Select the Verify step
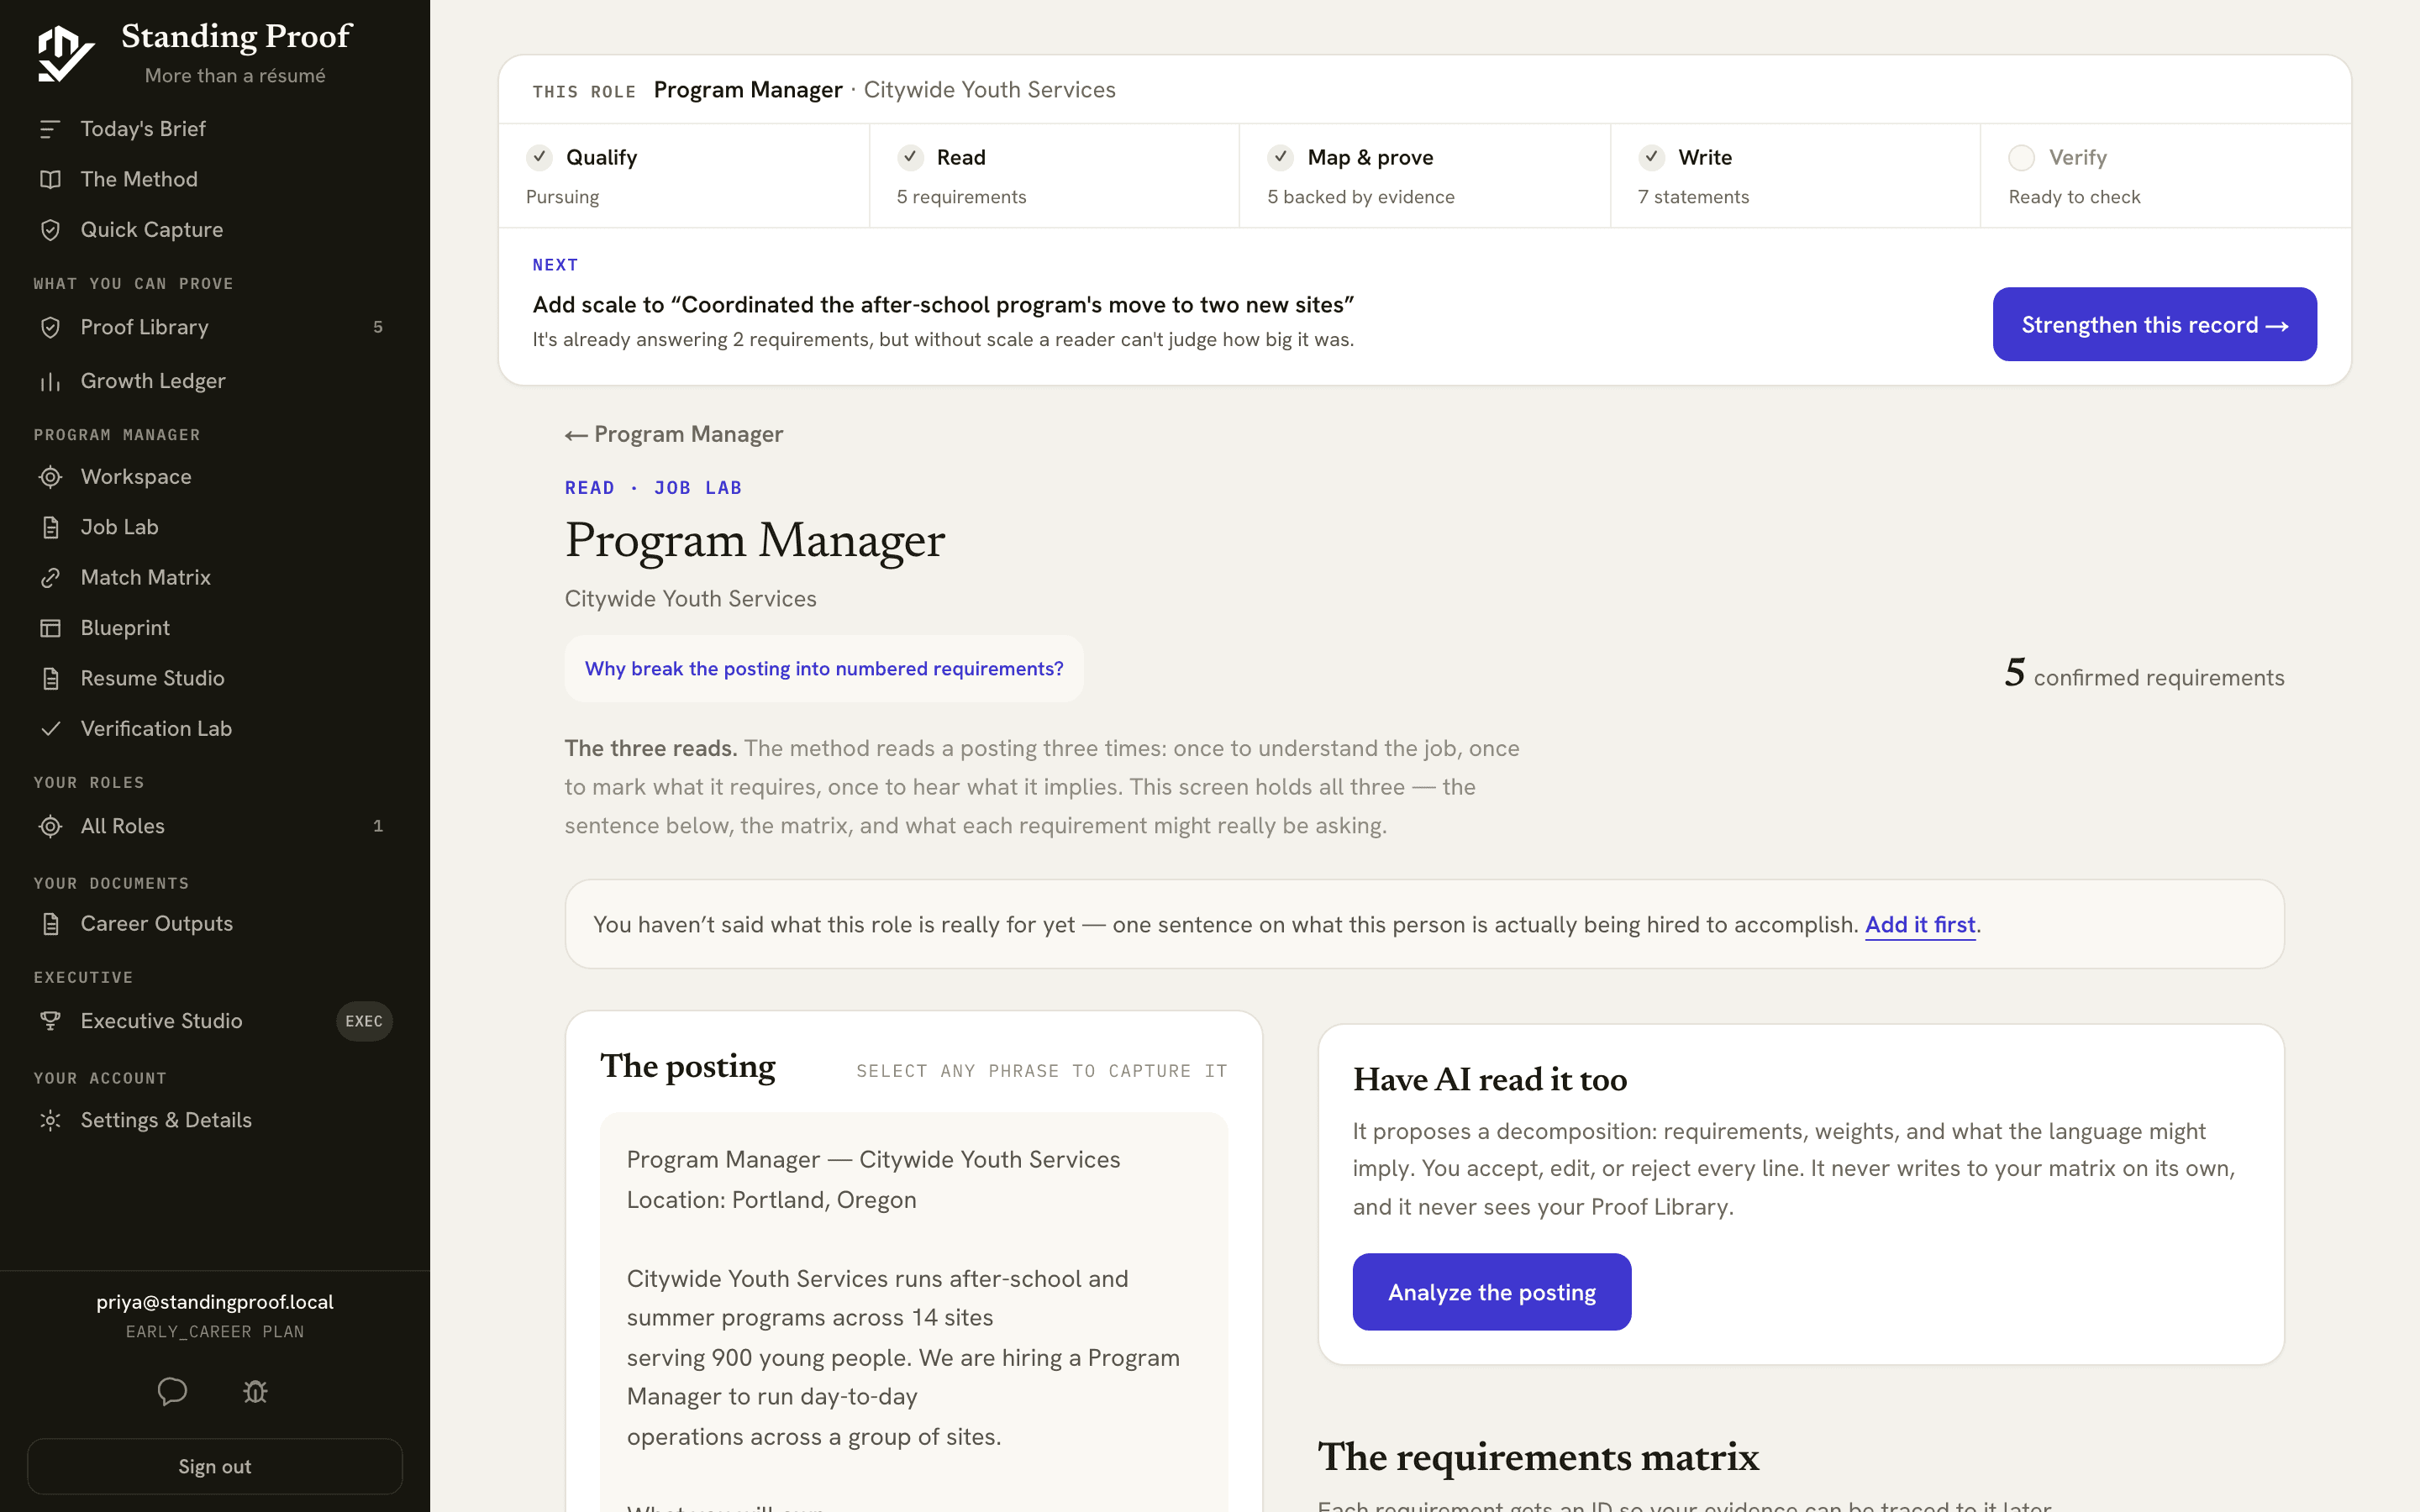Image resolution: width=2420 pixels, height=1512 pixels. 2166,176
